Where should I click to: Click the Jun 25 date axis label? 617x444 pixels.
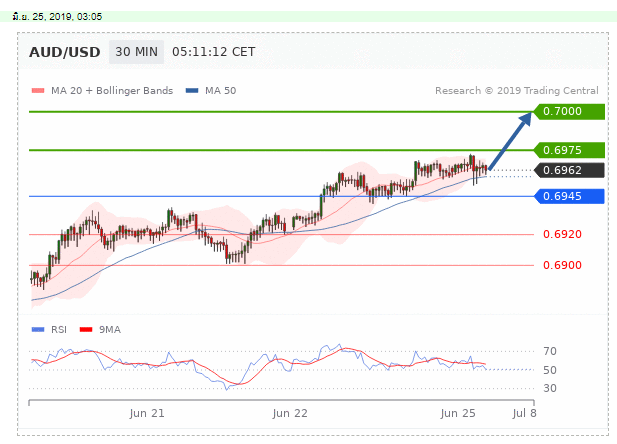pos(458,413)
